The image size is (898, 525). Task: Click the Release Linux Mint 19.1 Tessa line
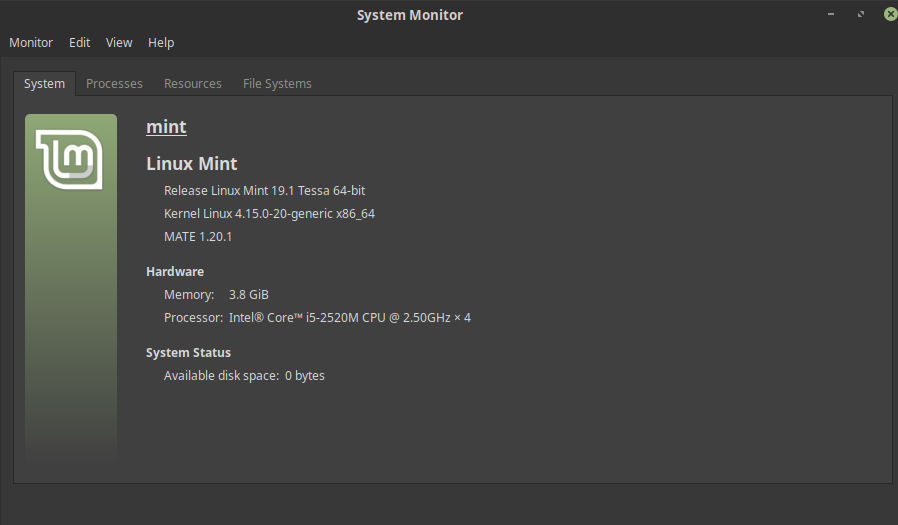coord(272,190)
